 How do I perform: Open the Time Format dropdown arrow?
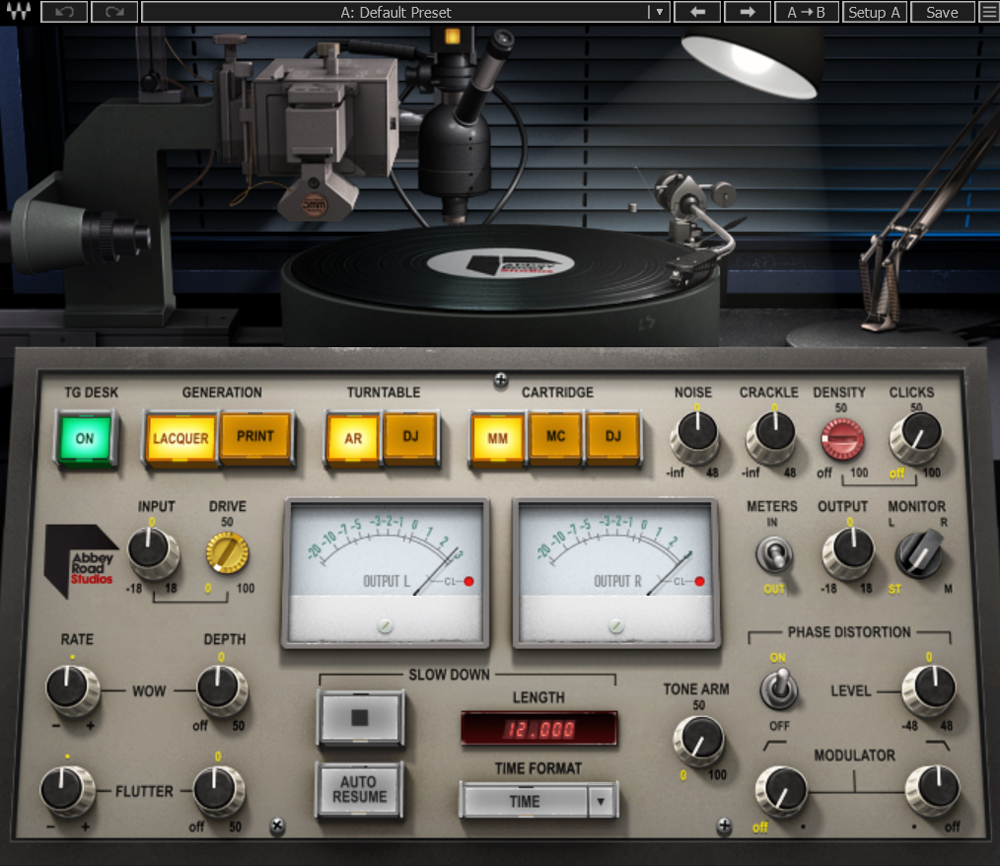pyautogui.click(x=601, y=802)
